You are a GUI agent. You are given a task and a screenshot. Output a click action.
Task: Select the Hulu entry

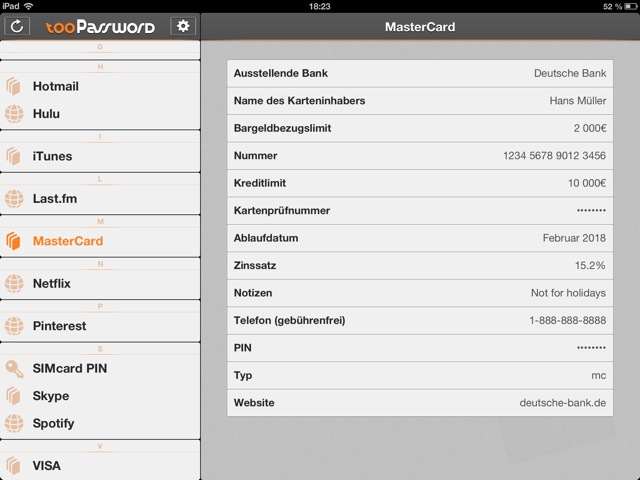click(x=100, y=113)
